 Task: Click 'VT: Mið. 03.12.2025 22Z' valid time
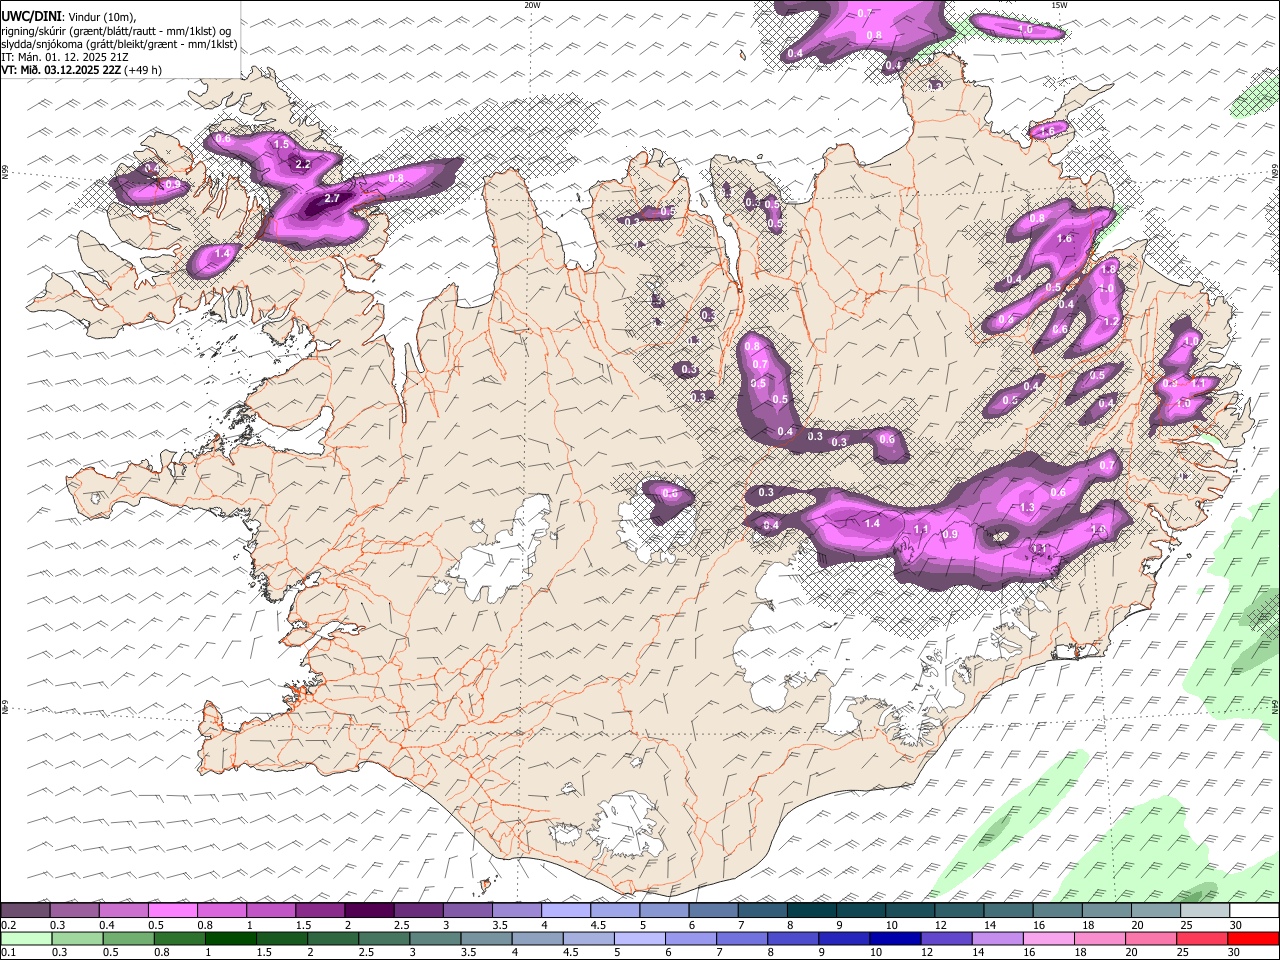pos(62,70)
